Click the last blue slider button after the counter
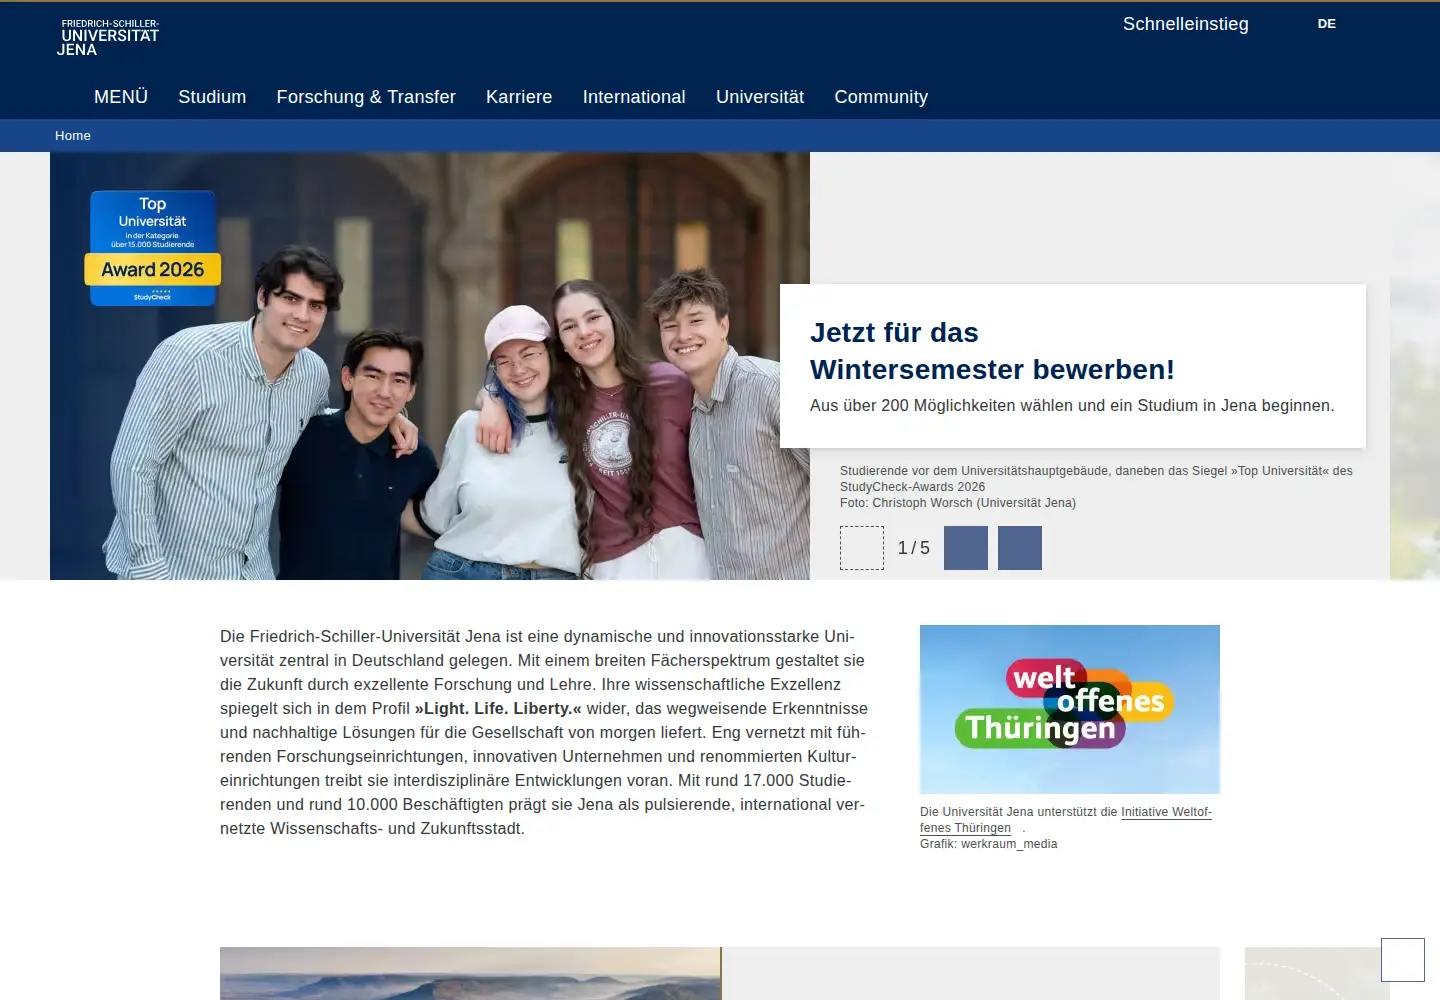Image resolution: width=1440 pixels, height=1000 pixels. click(1020, 548)
